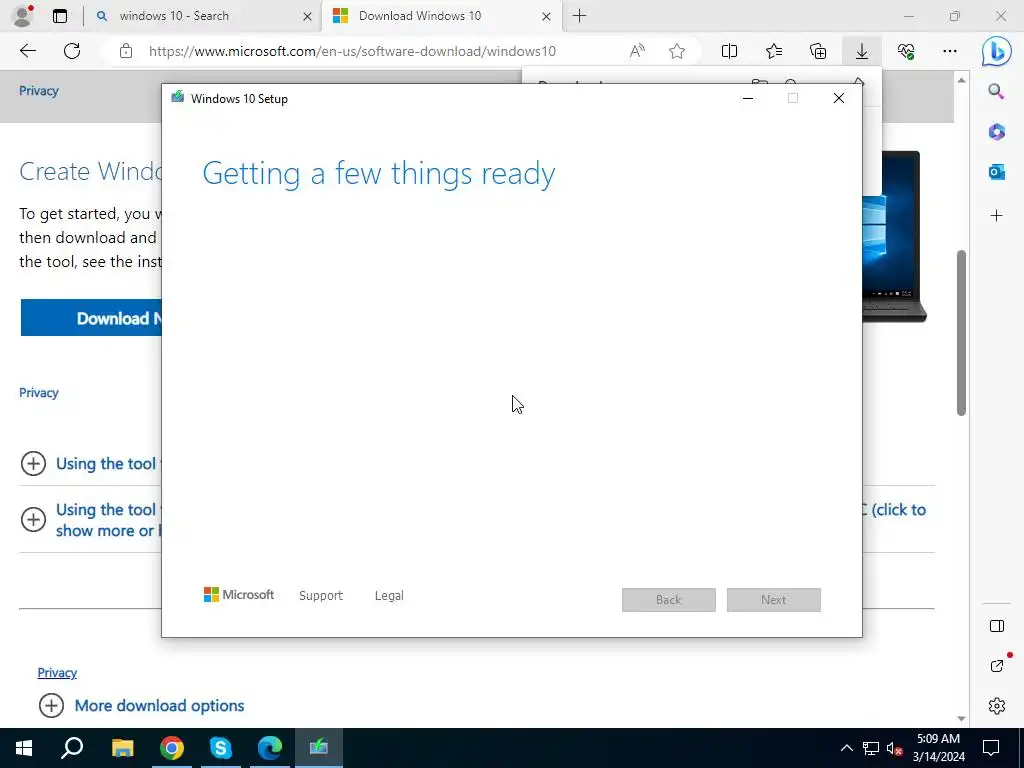Open Browser essentials heart icon

[906, 51]
